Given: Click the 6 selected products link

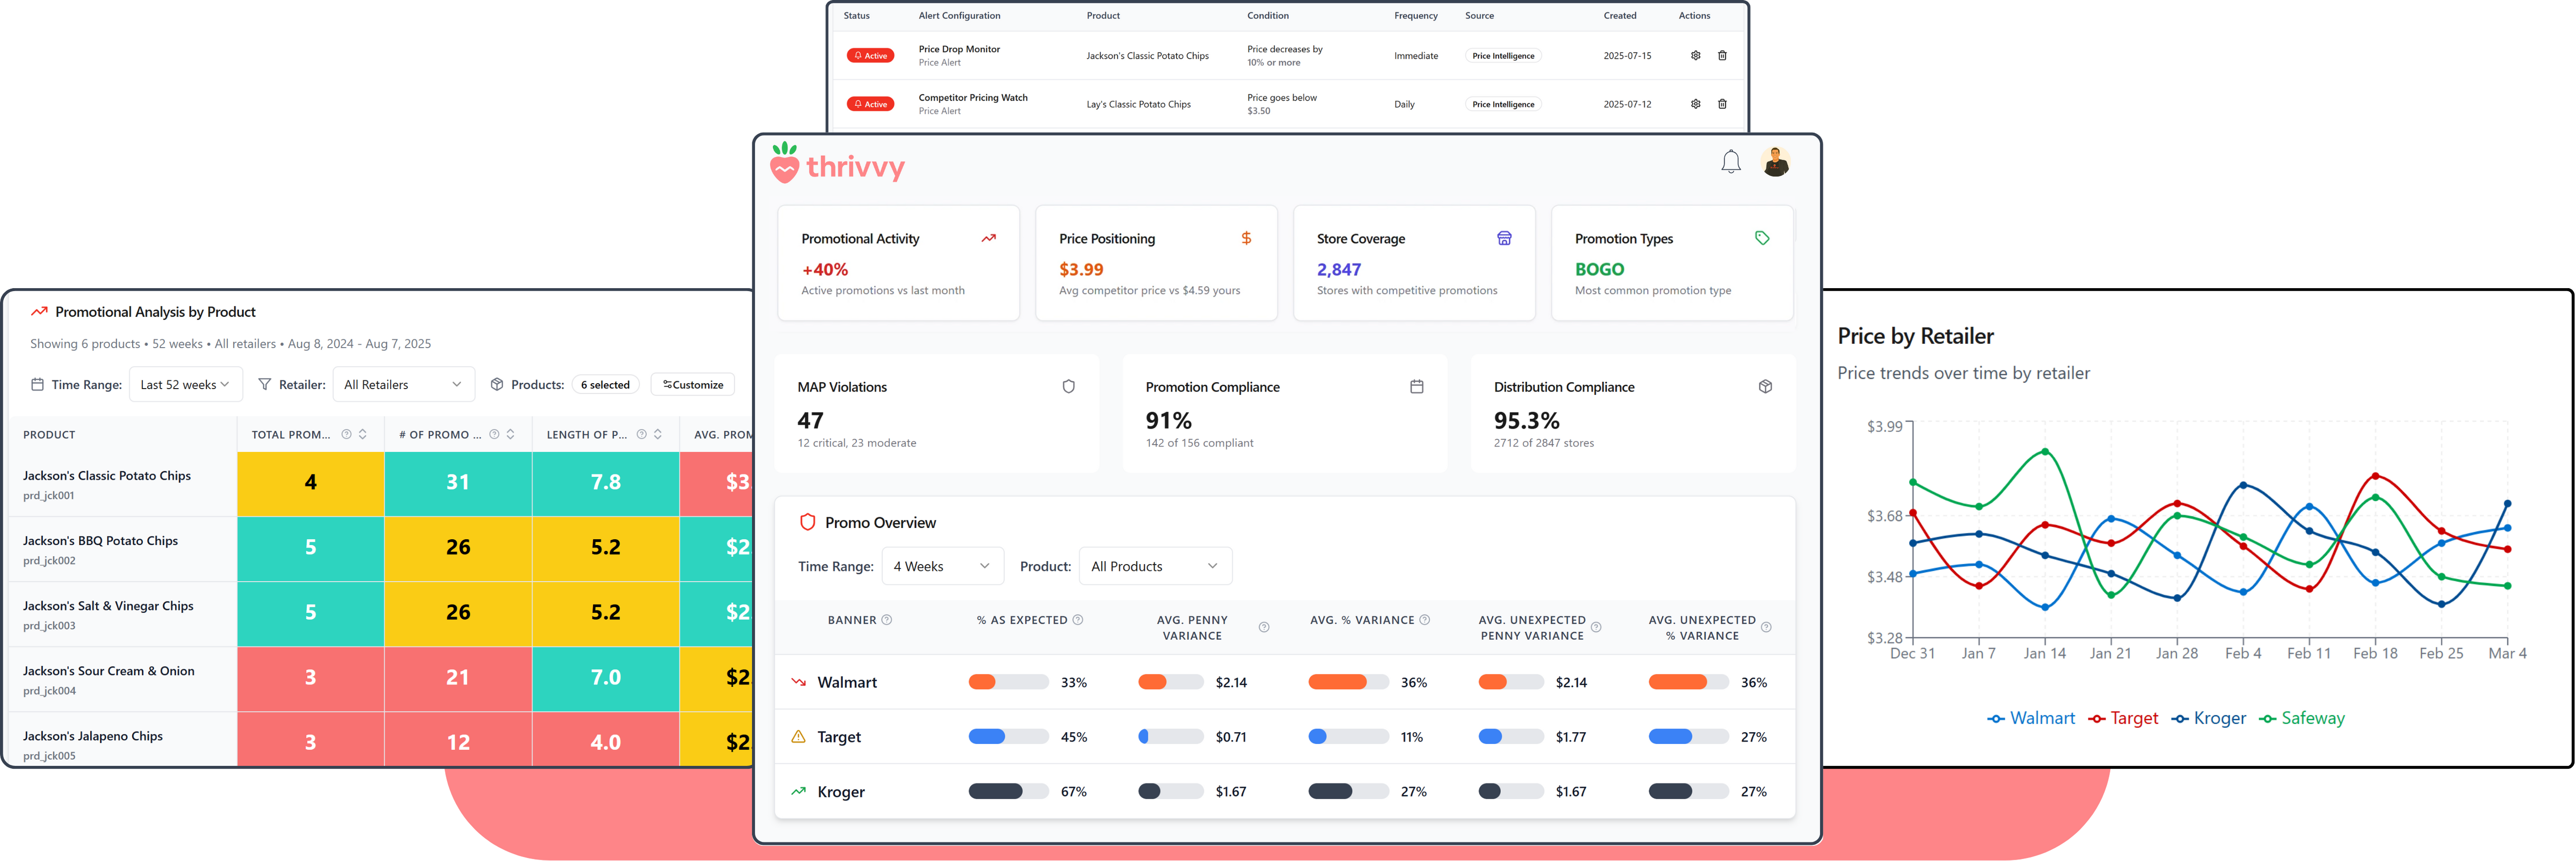Looking at the screenshot, I should click(605, 384).
